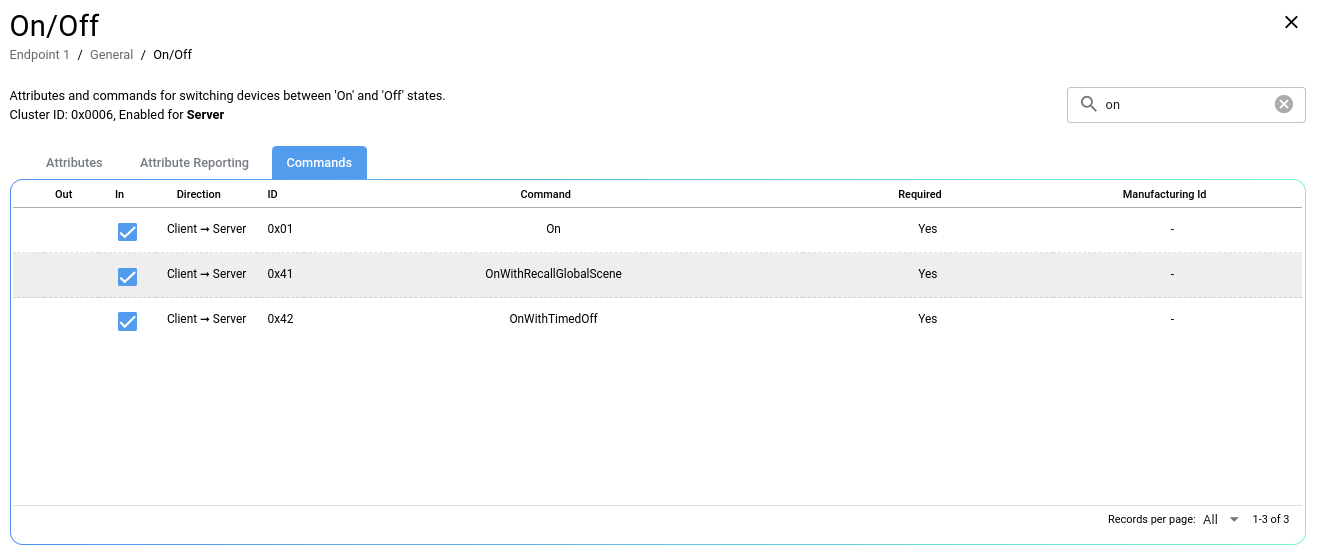Navigate to General breadcrumb

pyautogui.click(x=111, y=55)
